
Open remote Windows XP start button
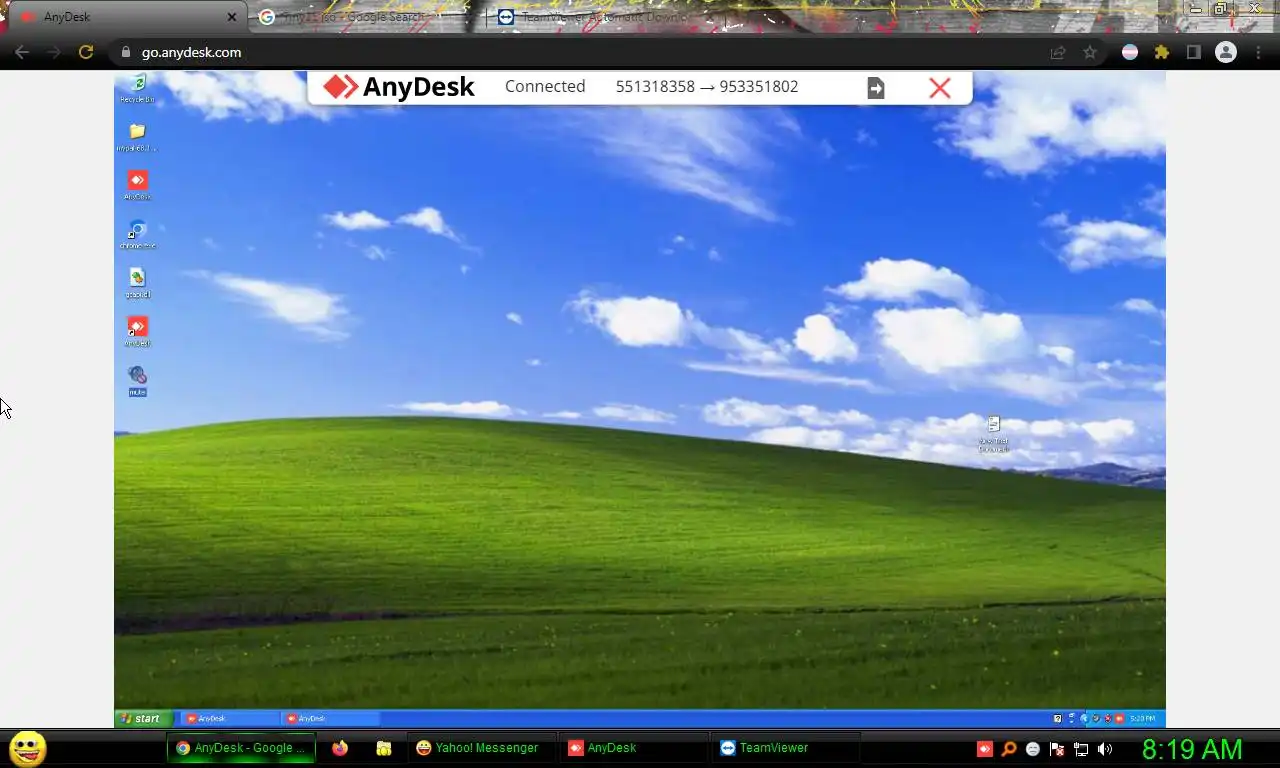coord(143,718)
